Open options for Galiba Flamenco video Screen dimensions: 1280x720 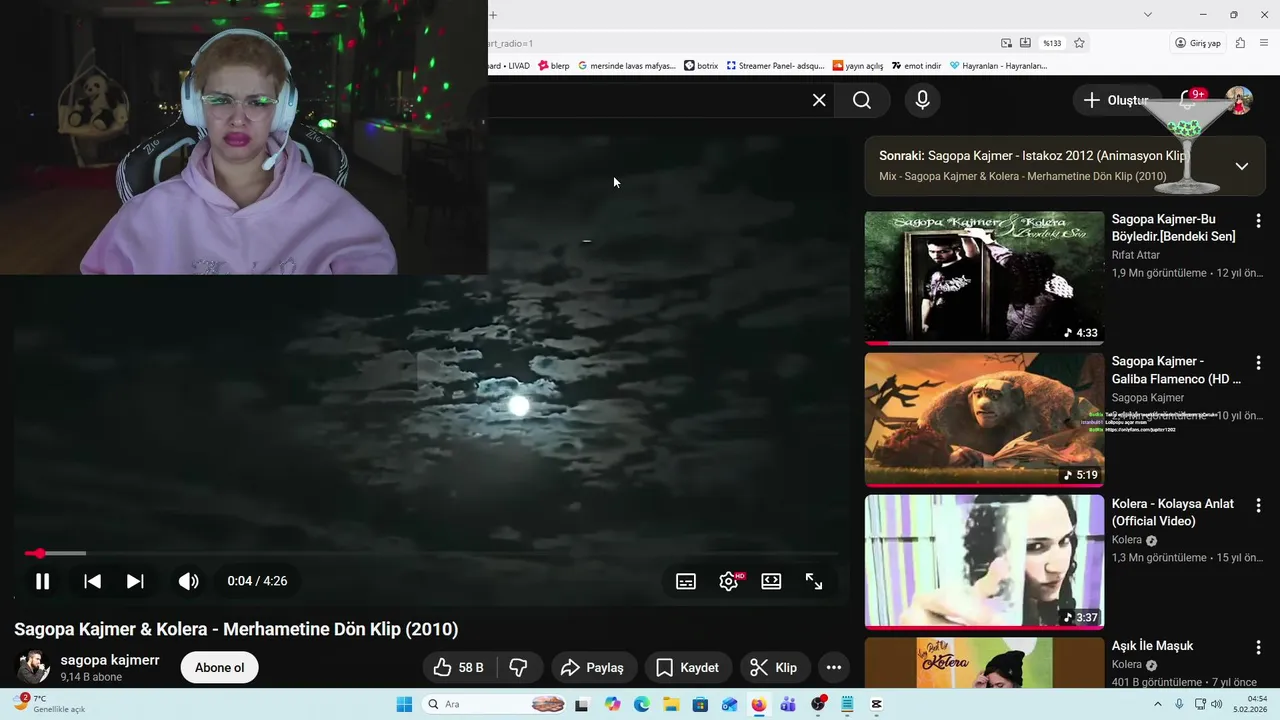click(1258, 363)
